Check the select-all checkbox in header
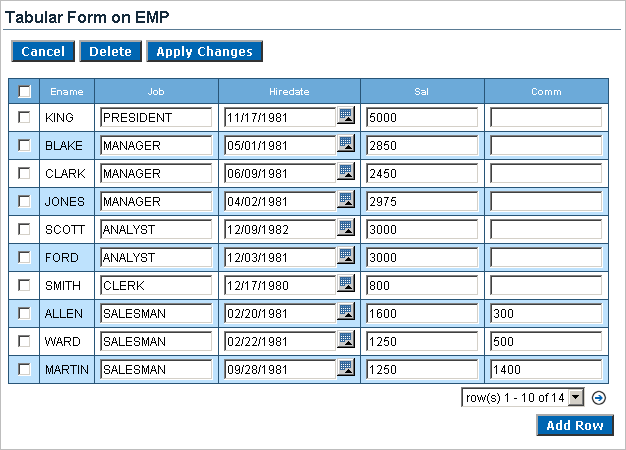Image resolution: width=626 pixels, height=450 pixels. [x=24, y=91]
